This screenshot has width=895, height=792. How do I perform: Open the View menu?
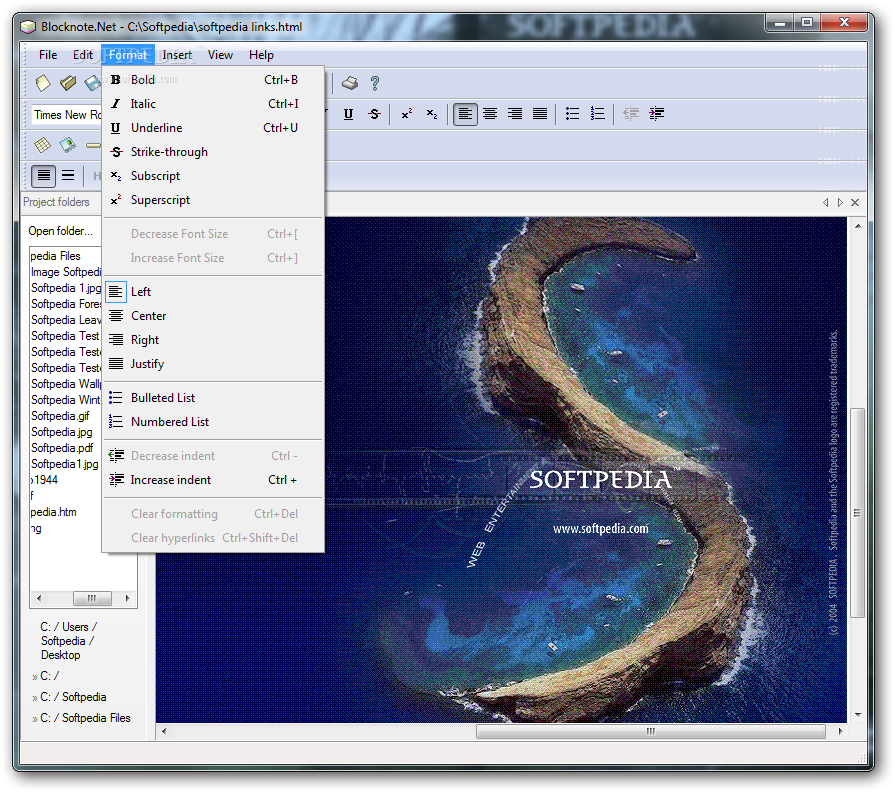(x=220, y=55)
